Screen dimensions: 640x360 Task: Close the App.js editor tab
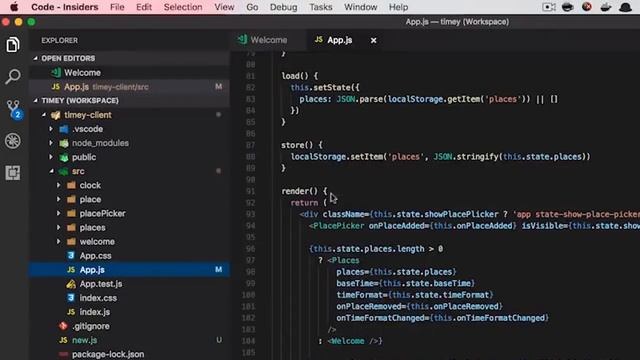373,40
